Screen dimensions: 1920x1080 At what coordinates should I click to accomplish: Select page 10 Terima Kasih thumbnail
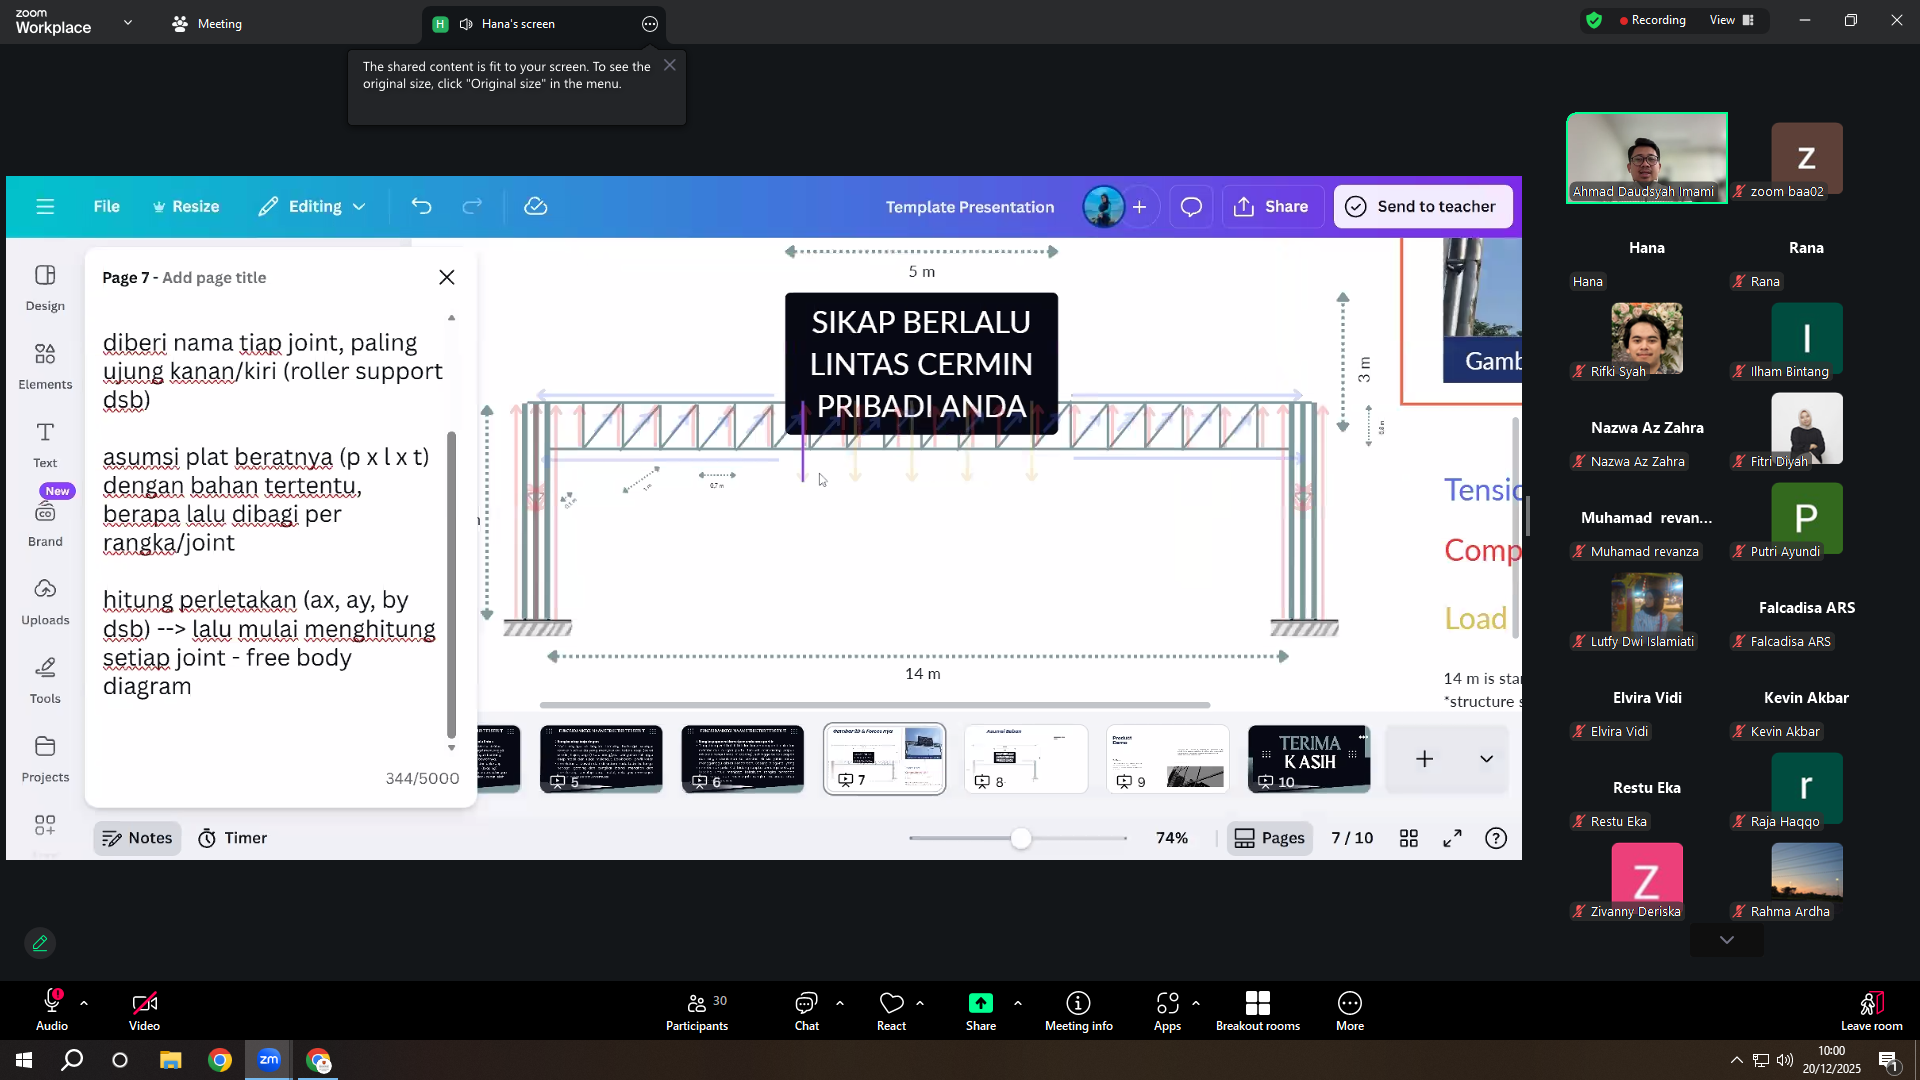(x=1309, y=759)
